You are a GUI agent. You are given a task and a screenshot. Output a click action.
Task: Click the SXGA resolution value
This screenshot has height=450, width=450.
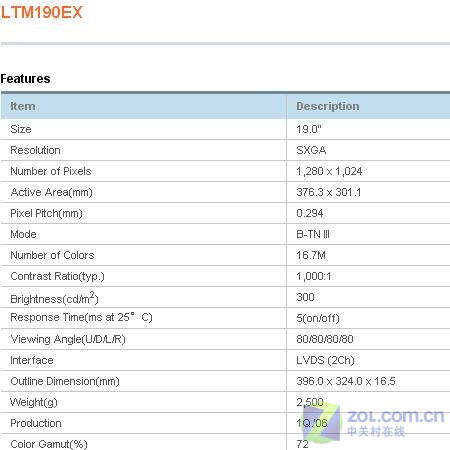point(311,150)
